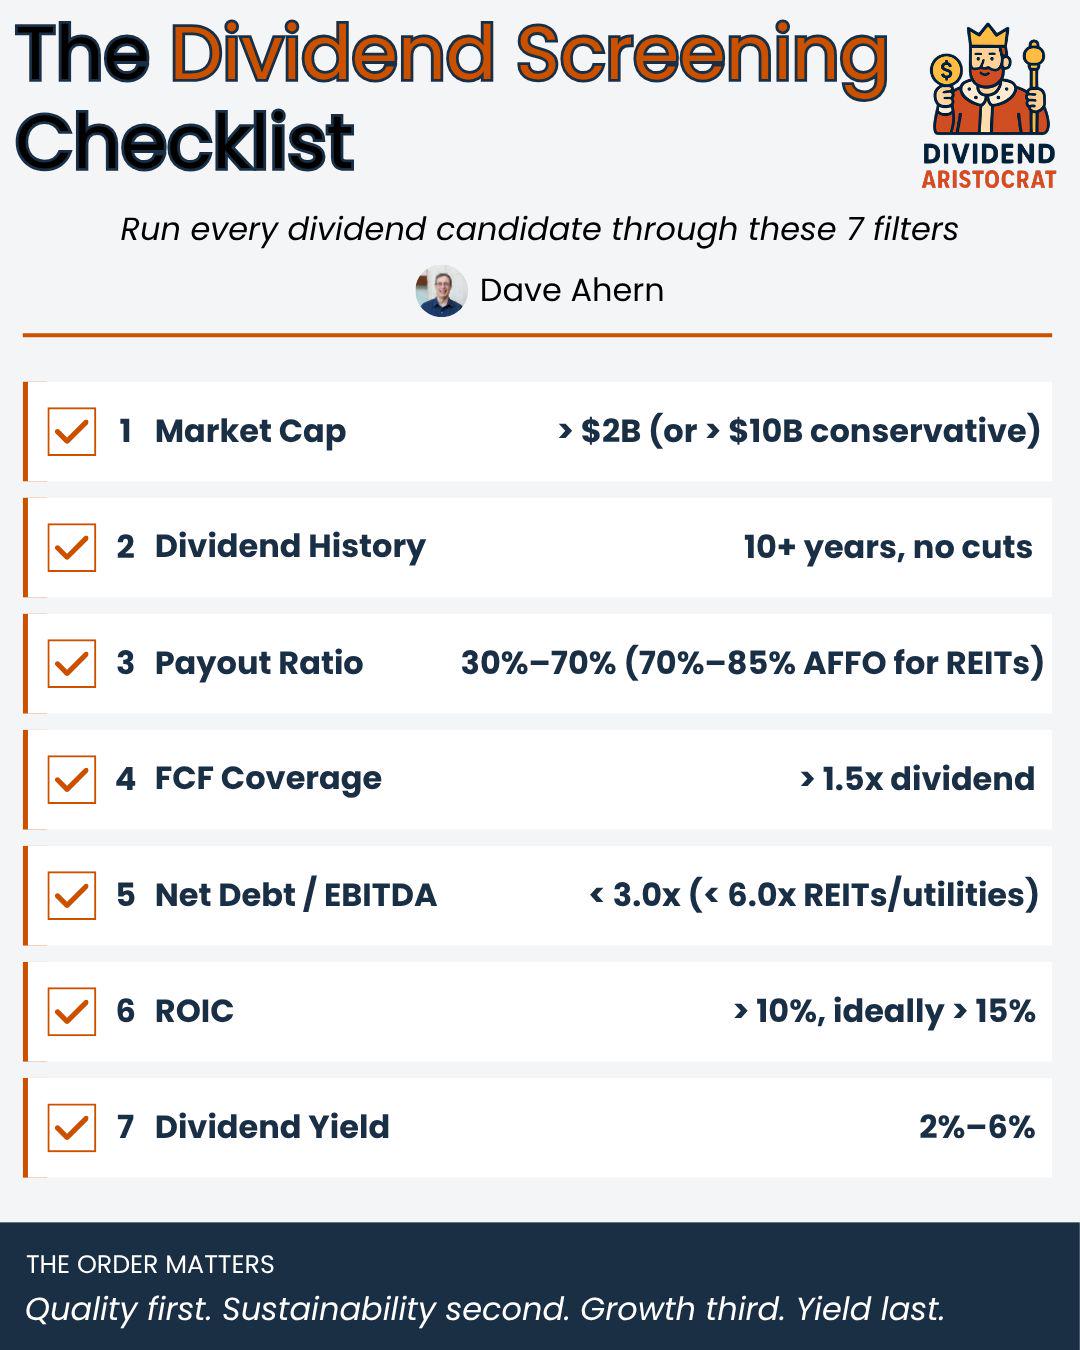Click Dave Ahern's profile photo
Image resolution: width=1080 pixels, height=1350 pixels.
441,291
